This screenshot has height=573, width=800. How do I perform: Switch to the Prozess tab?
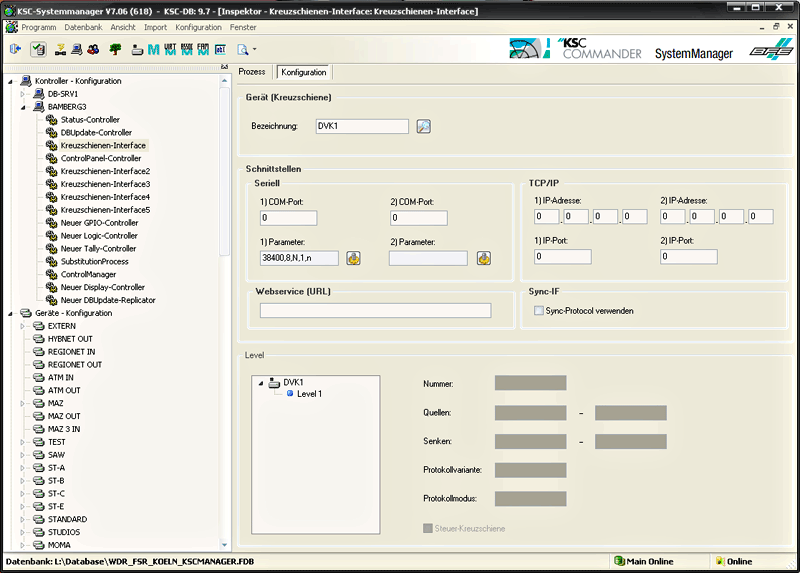[x=252, y=72]
